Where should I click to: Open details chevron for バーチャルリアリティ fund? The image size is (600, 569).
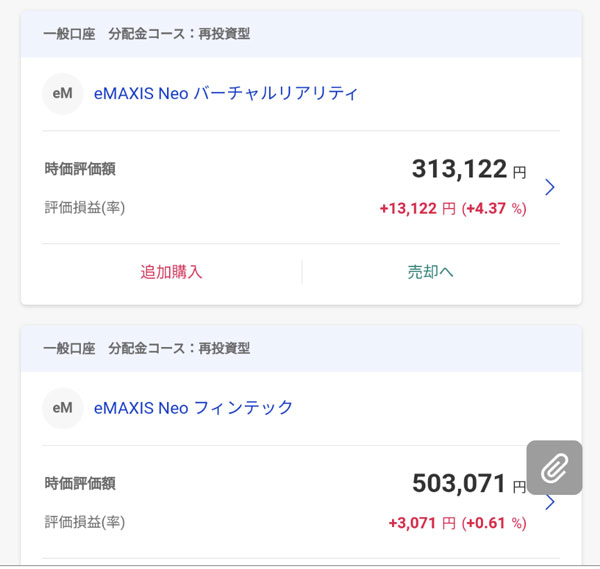(549, 187)
